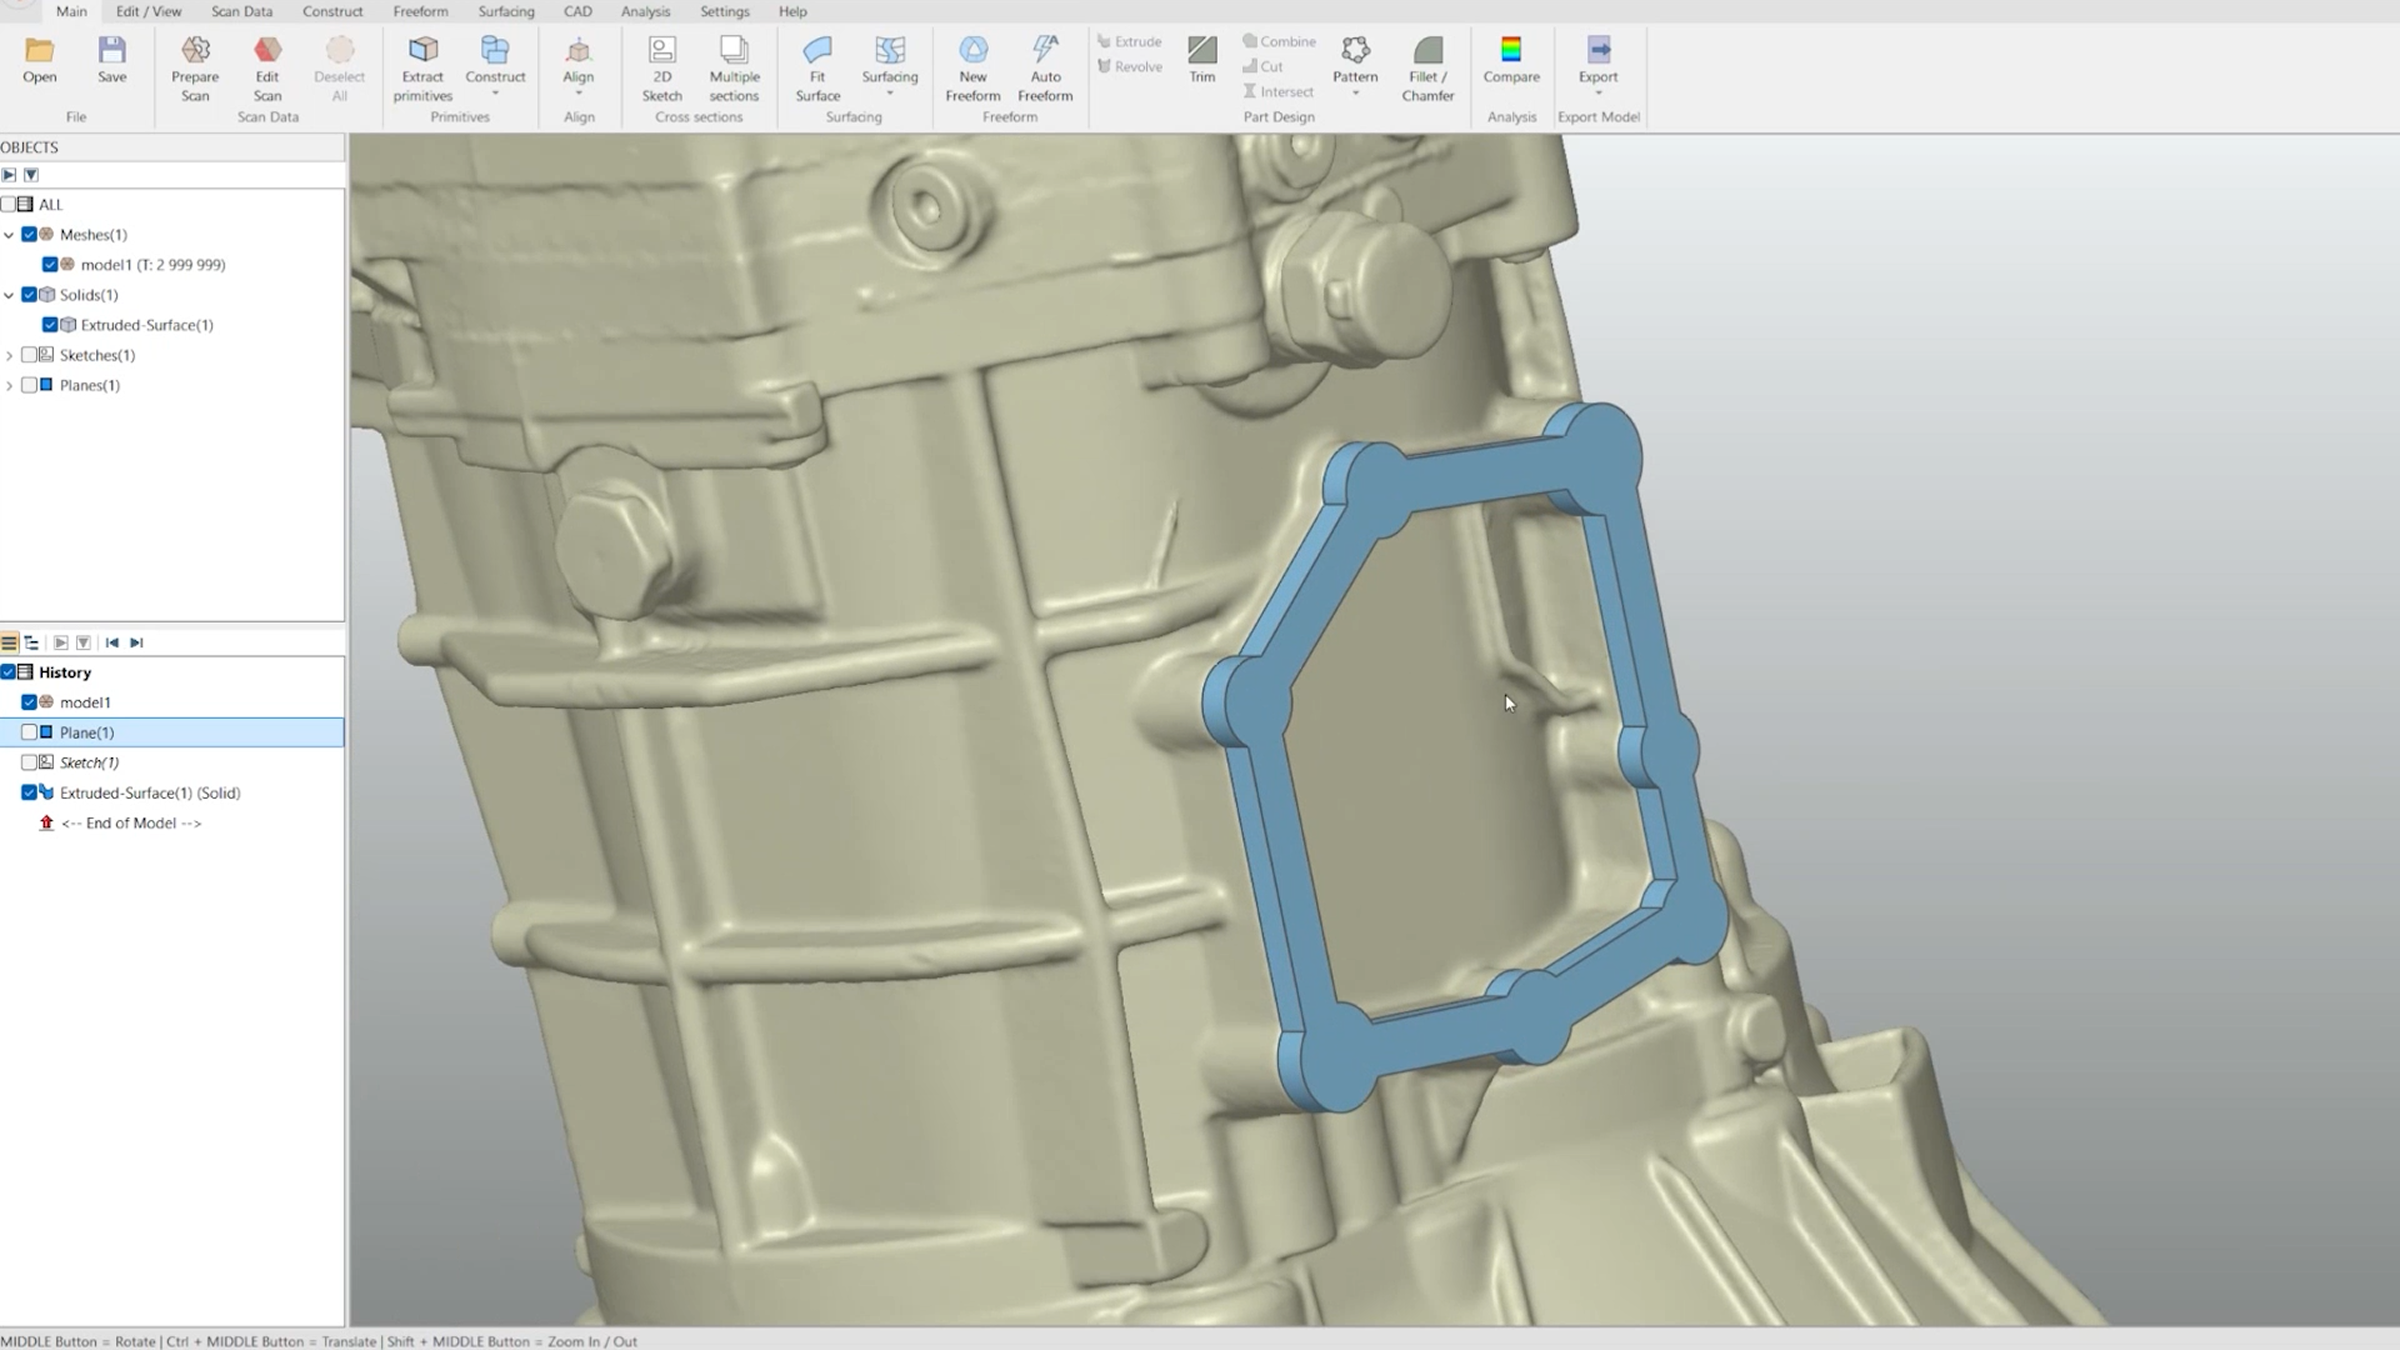Click the Fillet / Chamfer icon
The height and width of the screenshot is (1350, 2400).
[1427, 50]
